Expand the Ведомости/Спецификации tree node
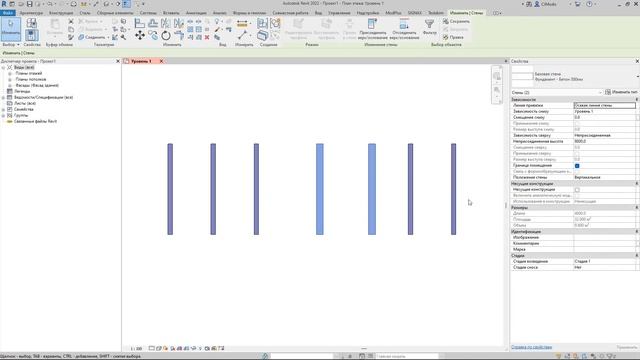 point(4,98)
